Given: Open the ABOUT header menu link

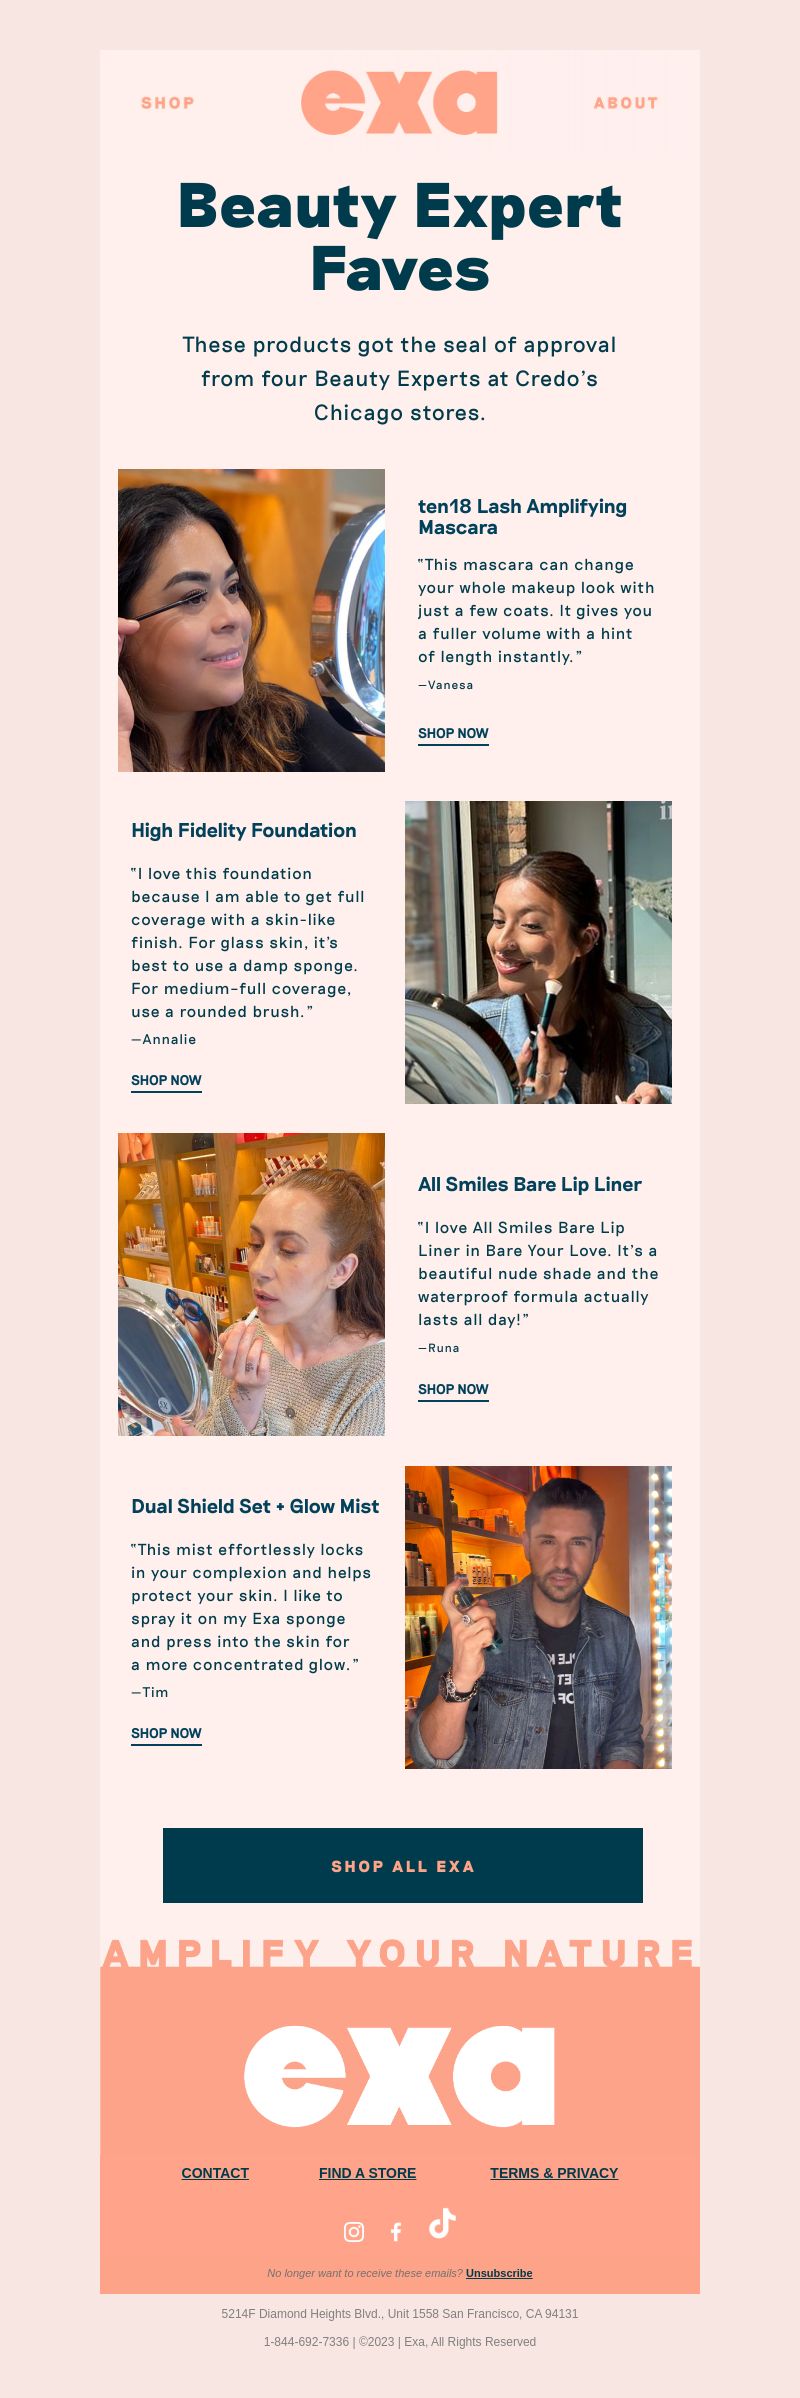Looking at the screenshot, I should [626, 103].
